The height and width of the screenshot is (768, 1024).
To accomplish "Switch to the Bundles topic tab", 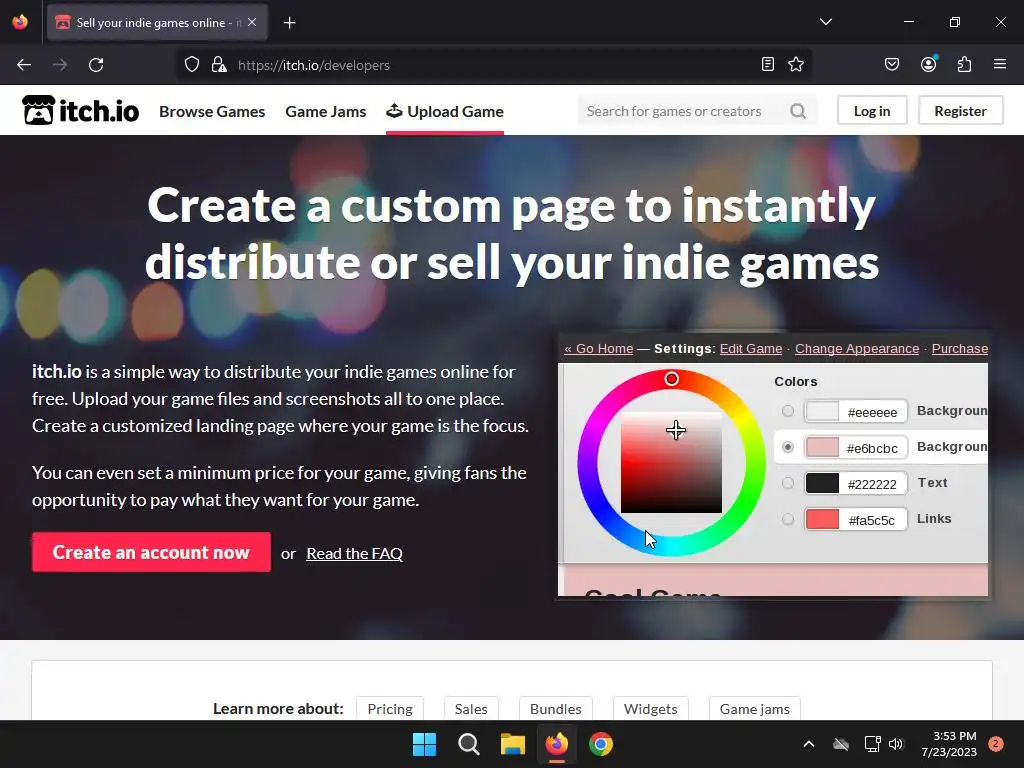I will click(x=556, y=709).
